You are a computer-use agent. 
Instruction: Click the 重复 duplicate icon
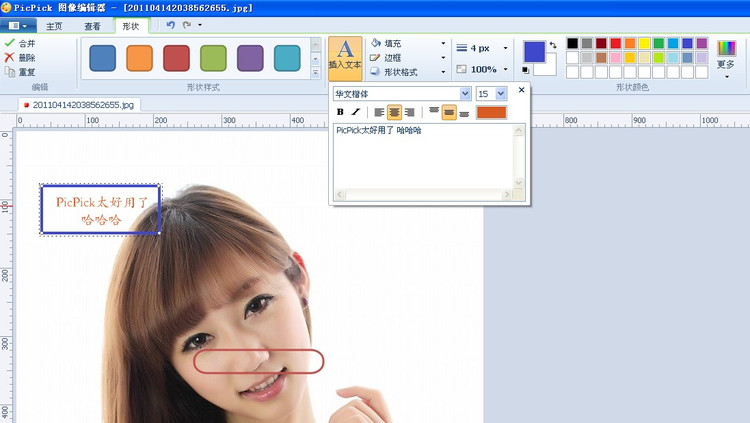pyautogui.click(x=9, y=72)
